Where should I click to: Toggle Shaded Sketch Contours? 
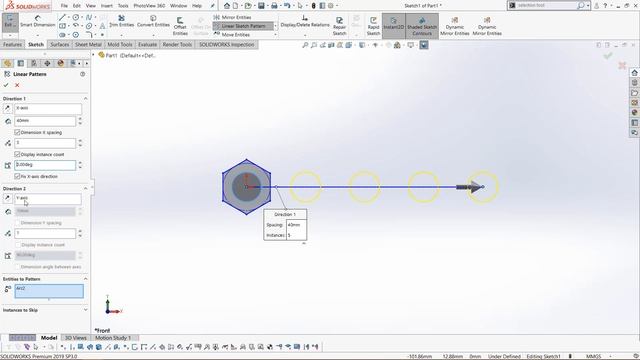(422, 25)
